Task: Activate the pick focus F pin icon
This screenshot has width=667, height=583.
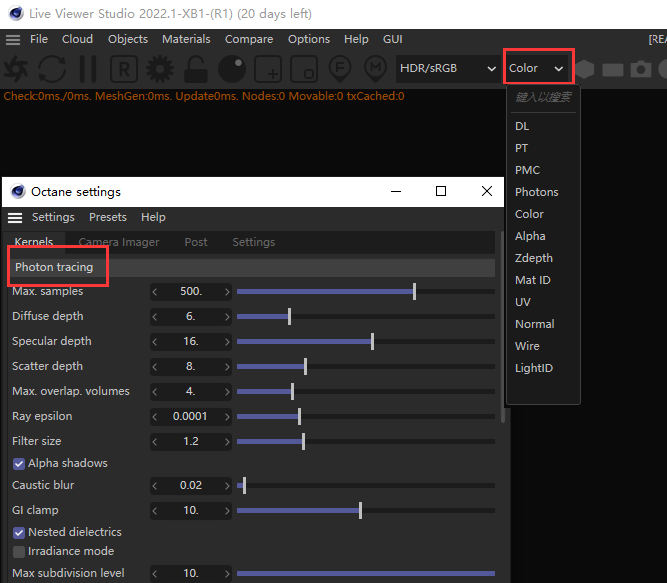Action: click(339, 68)
